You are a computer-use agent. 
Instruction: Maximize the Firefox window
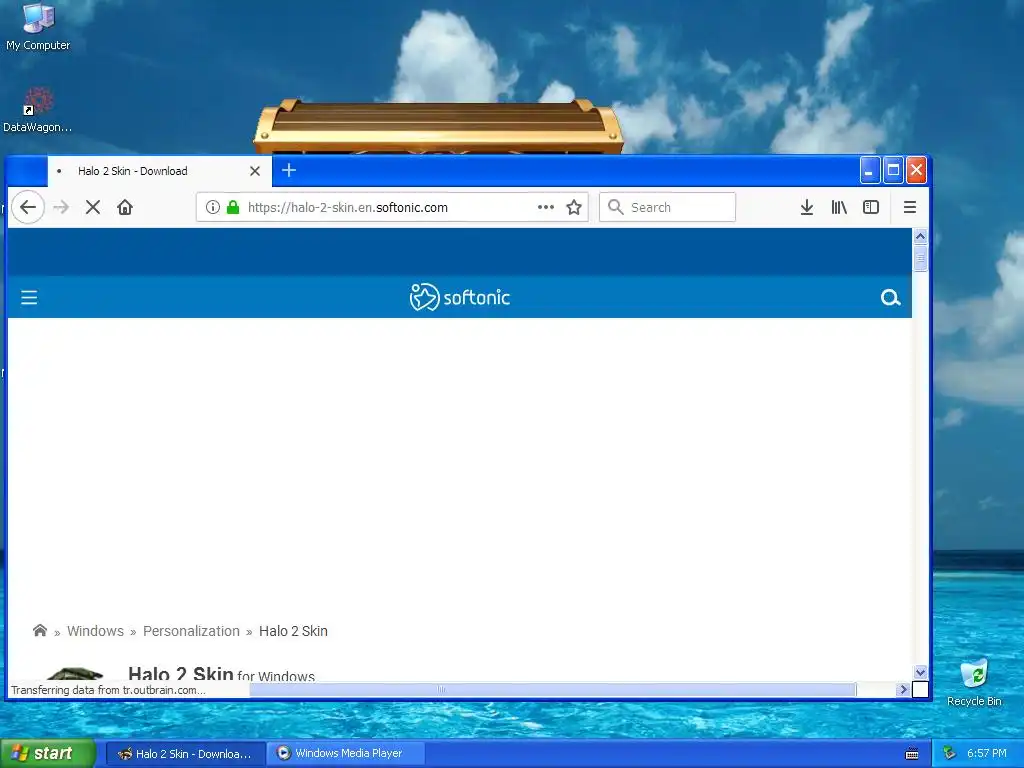(x=893, y=170)
